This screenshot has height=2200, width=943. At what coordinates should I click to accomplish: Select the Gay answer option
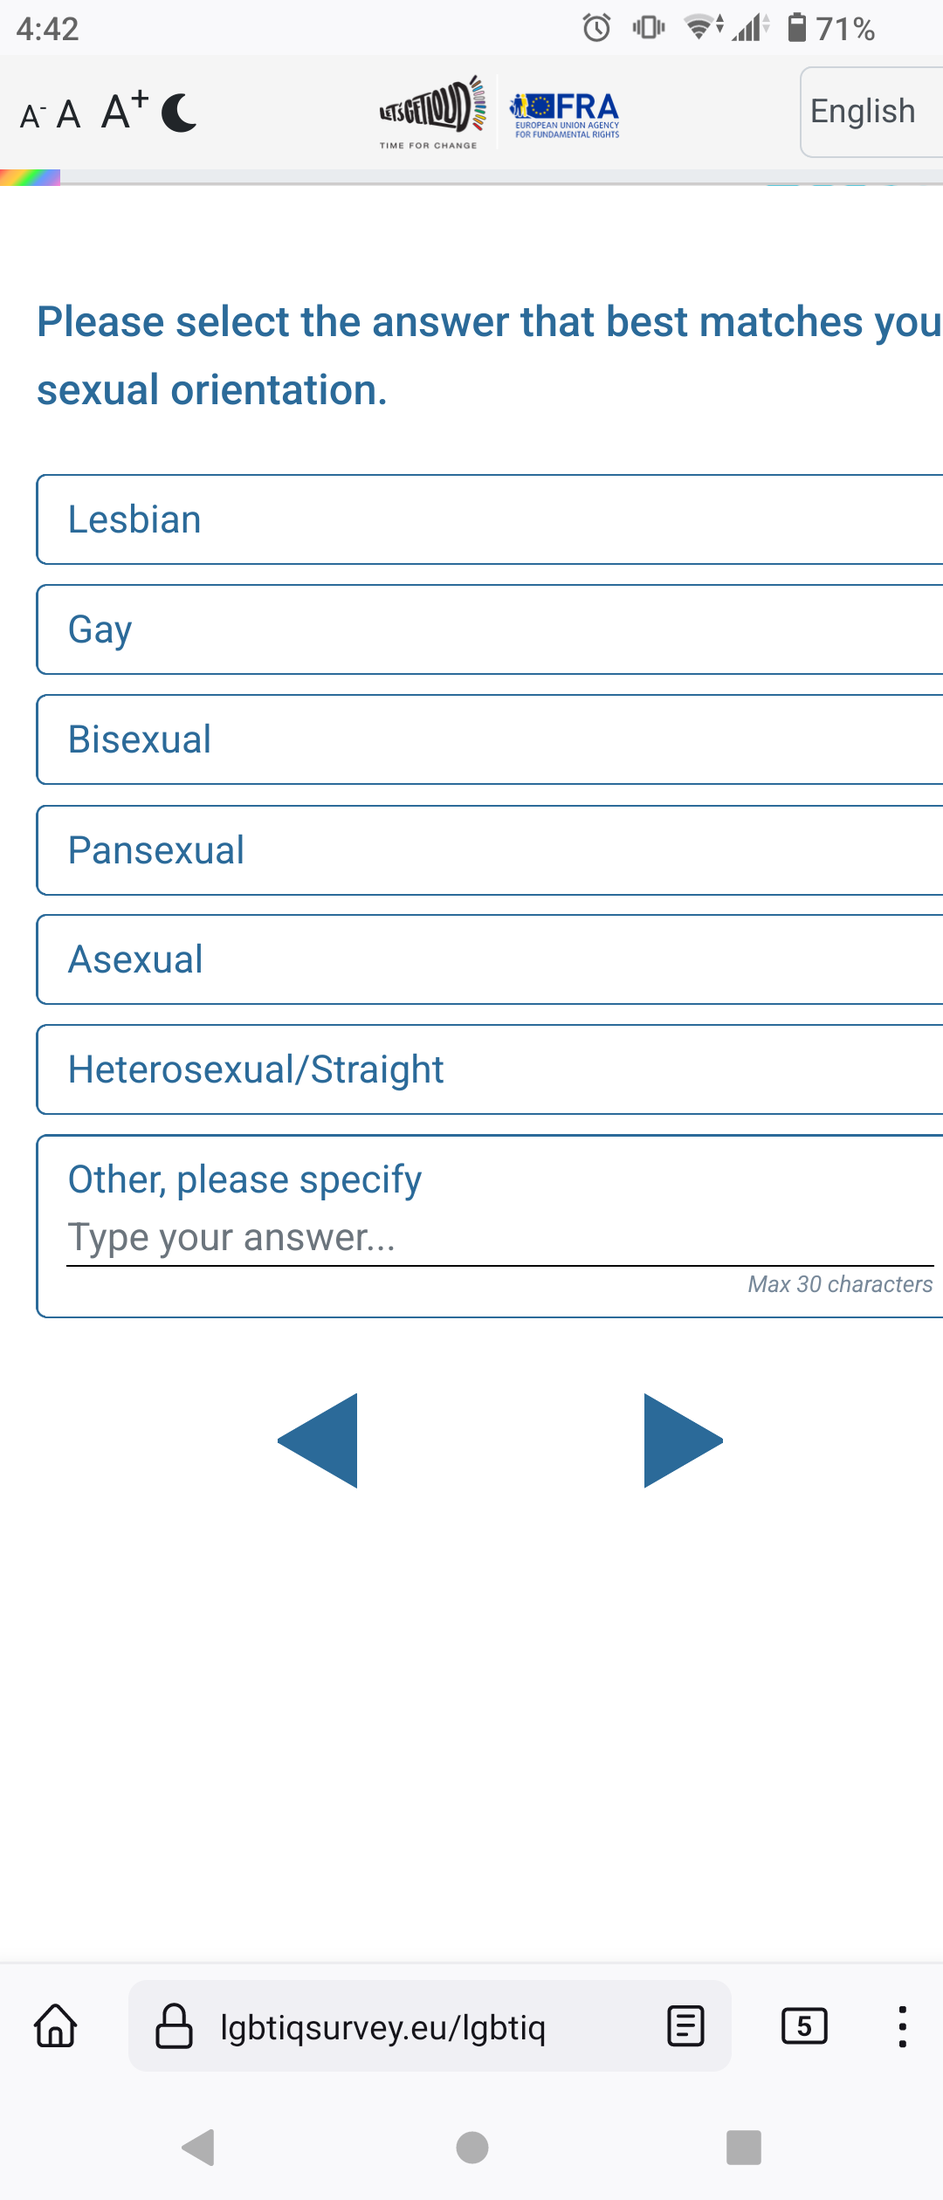[490, 630]
